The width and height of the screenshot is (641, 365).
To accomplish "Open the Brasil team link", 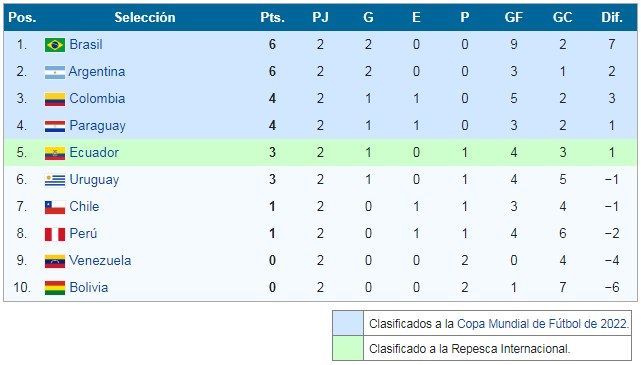I will (86, 44).
